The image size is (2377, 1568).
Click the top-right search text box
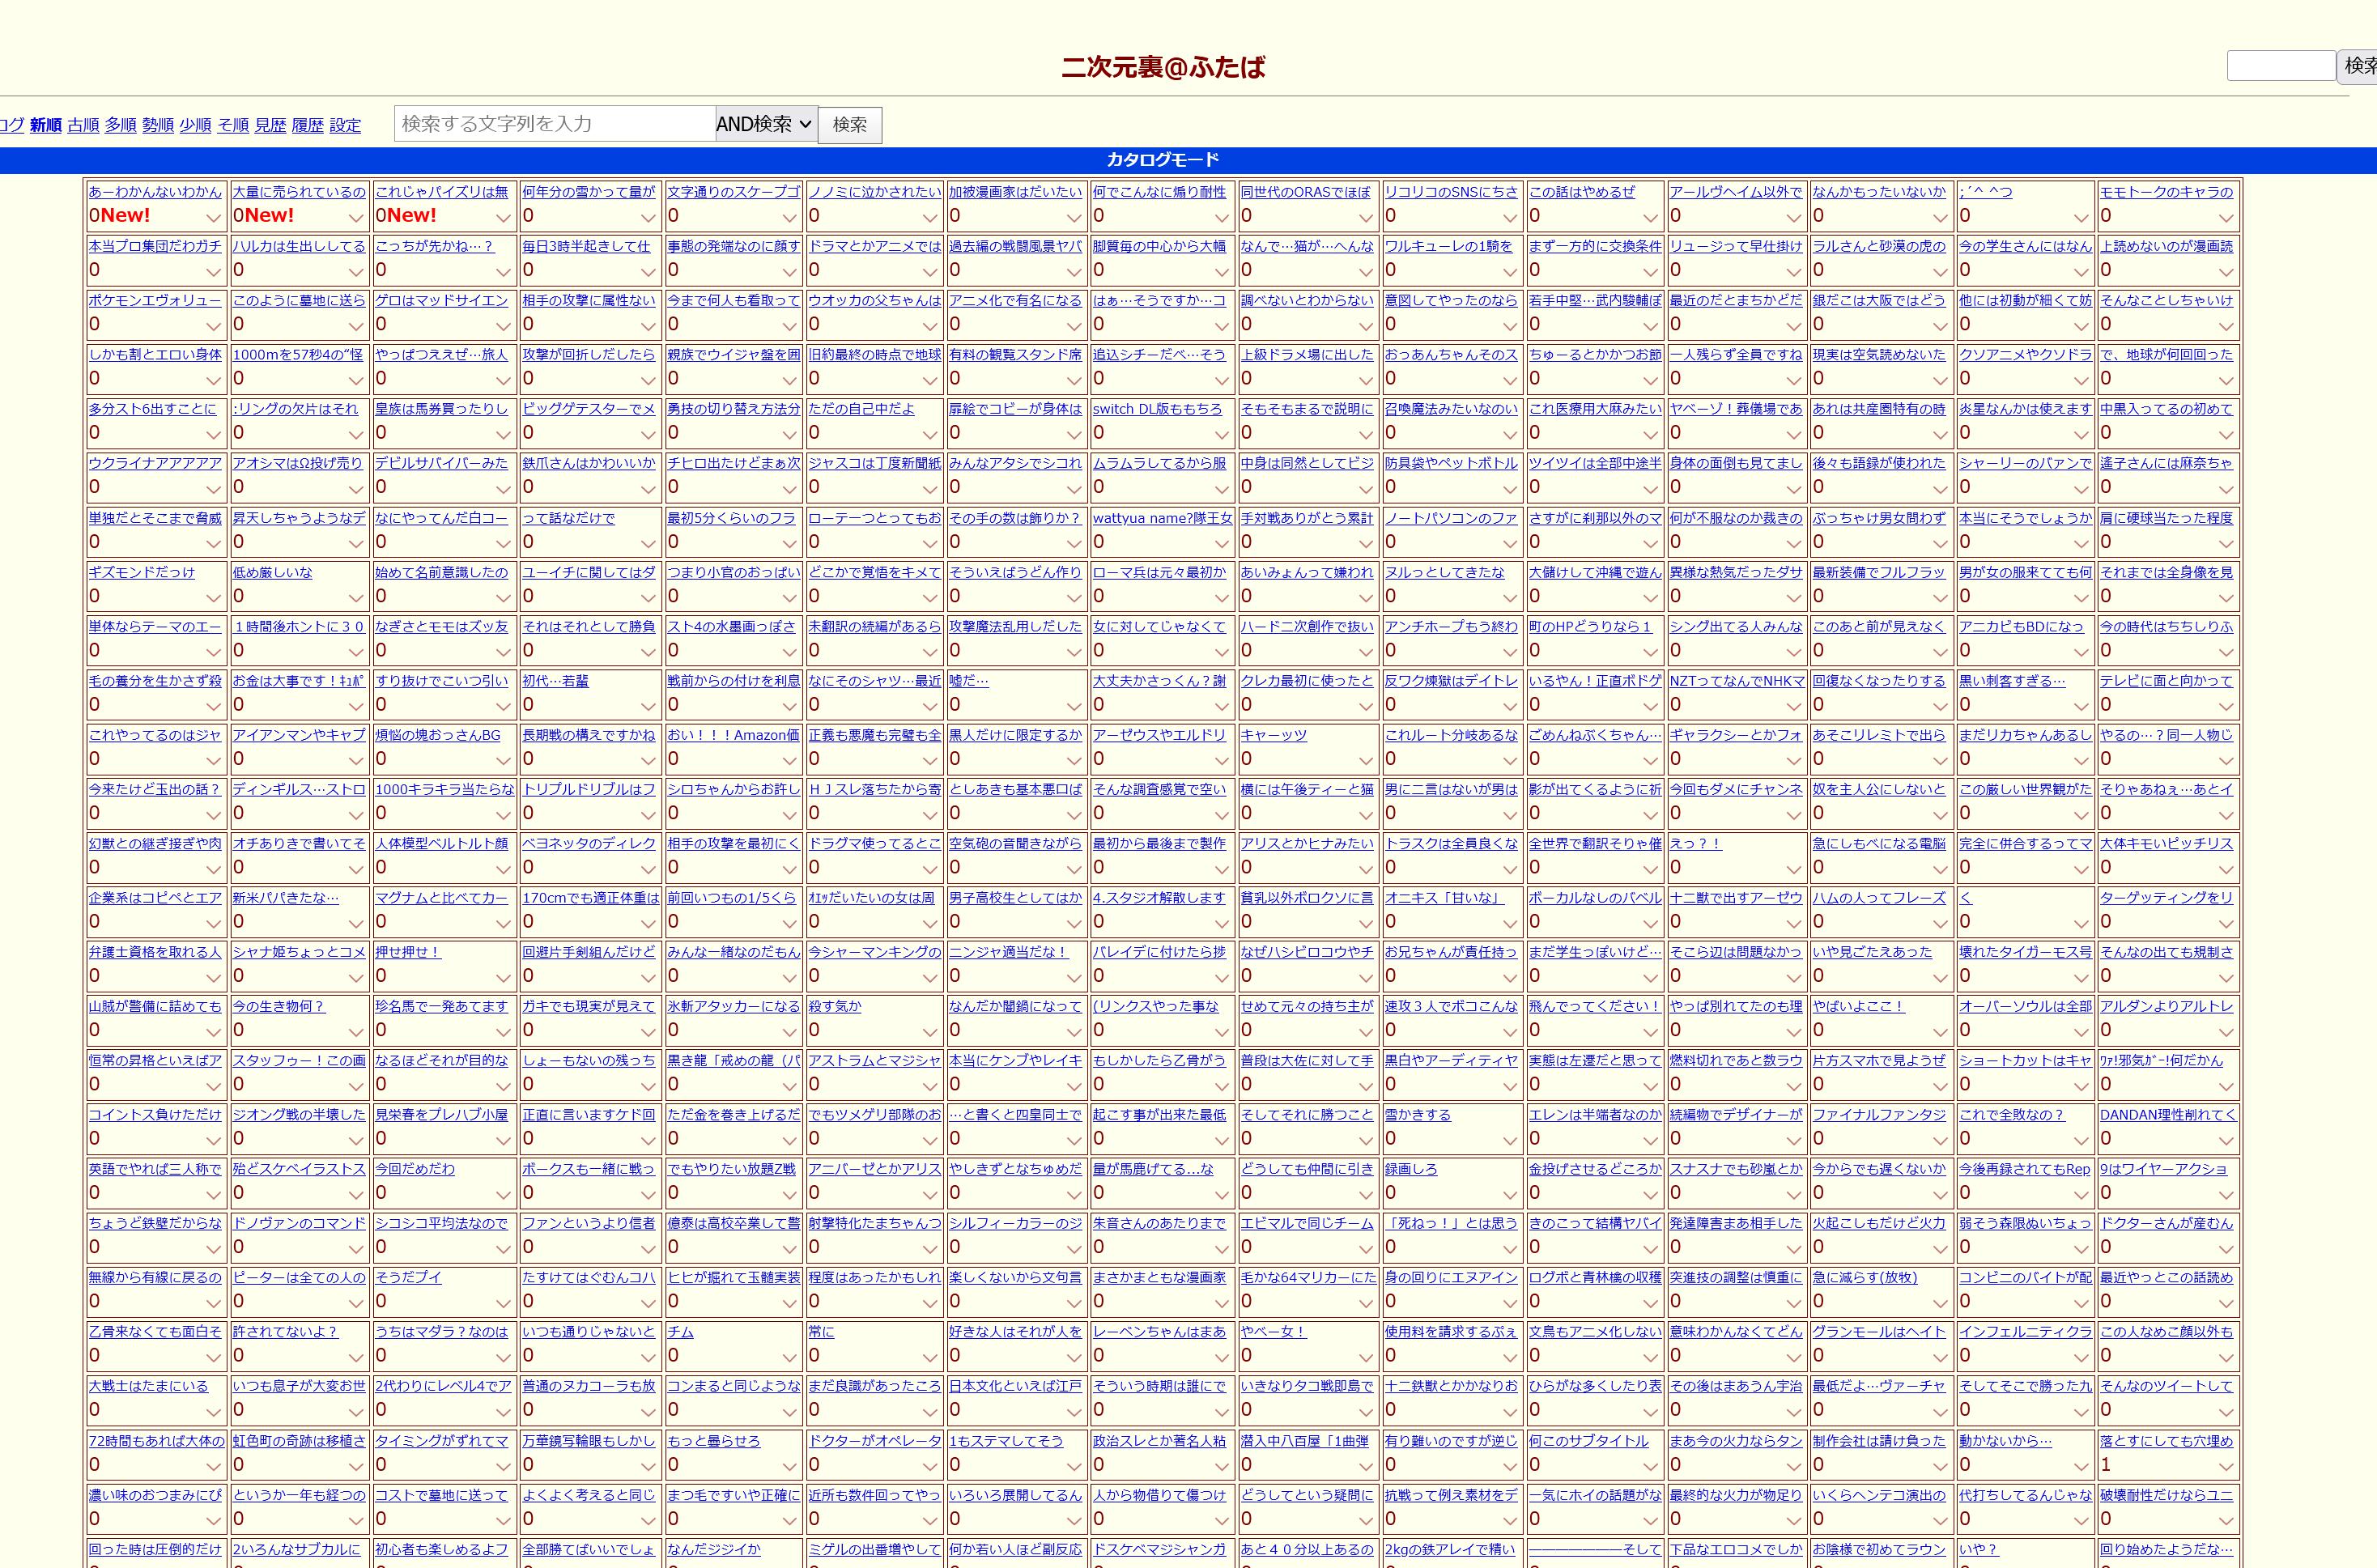point(2280,66)
